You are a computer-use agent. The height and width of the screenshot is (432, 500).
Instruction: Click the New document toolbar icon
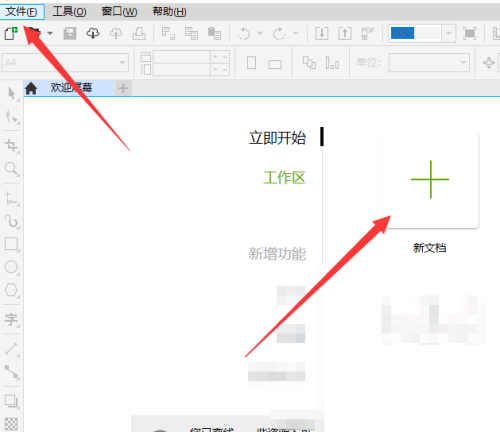pyautogui.click(x=11, y=33)
